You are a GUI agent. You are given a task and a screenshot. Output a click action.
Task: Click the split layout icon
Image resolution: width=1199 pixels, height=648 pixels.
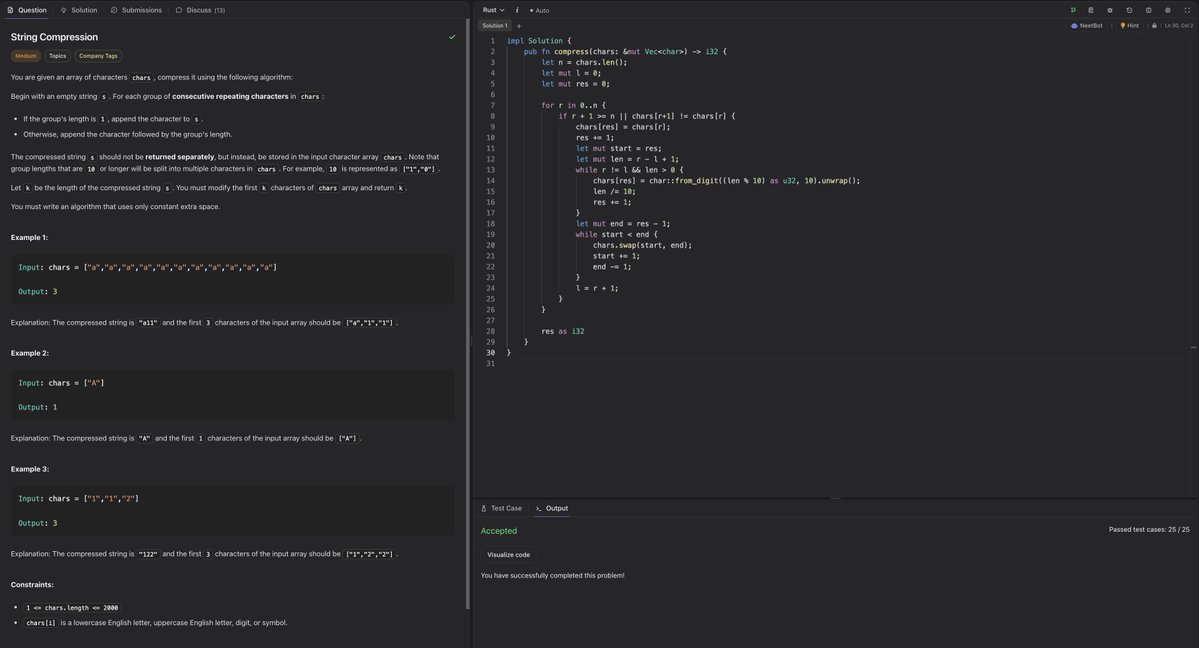pyautogui.click(x=1149, y=10)
